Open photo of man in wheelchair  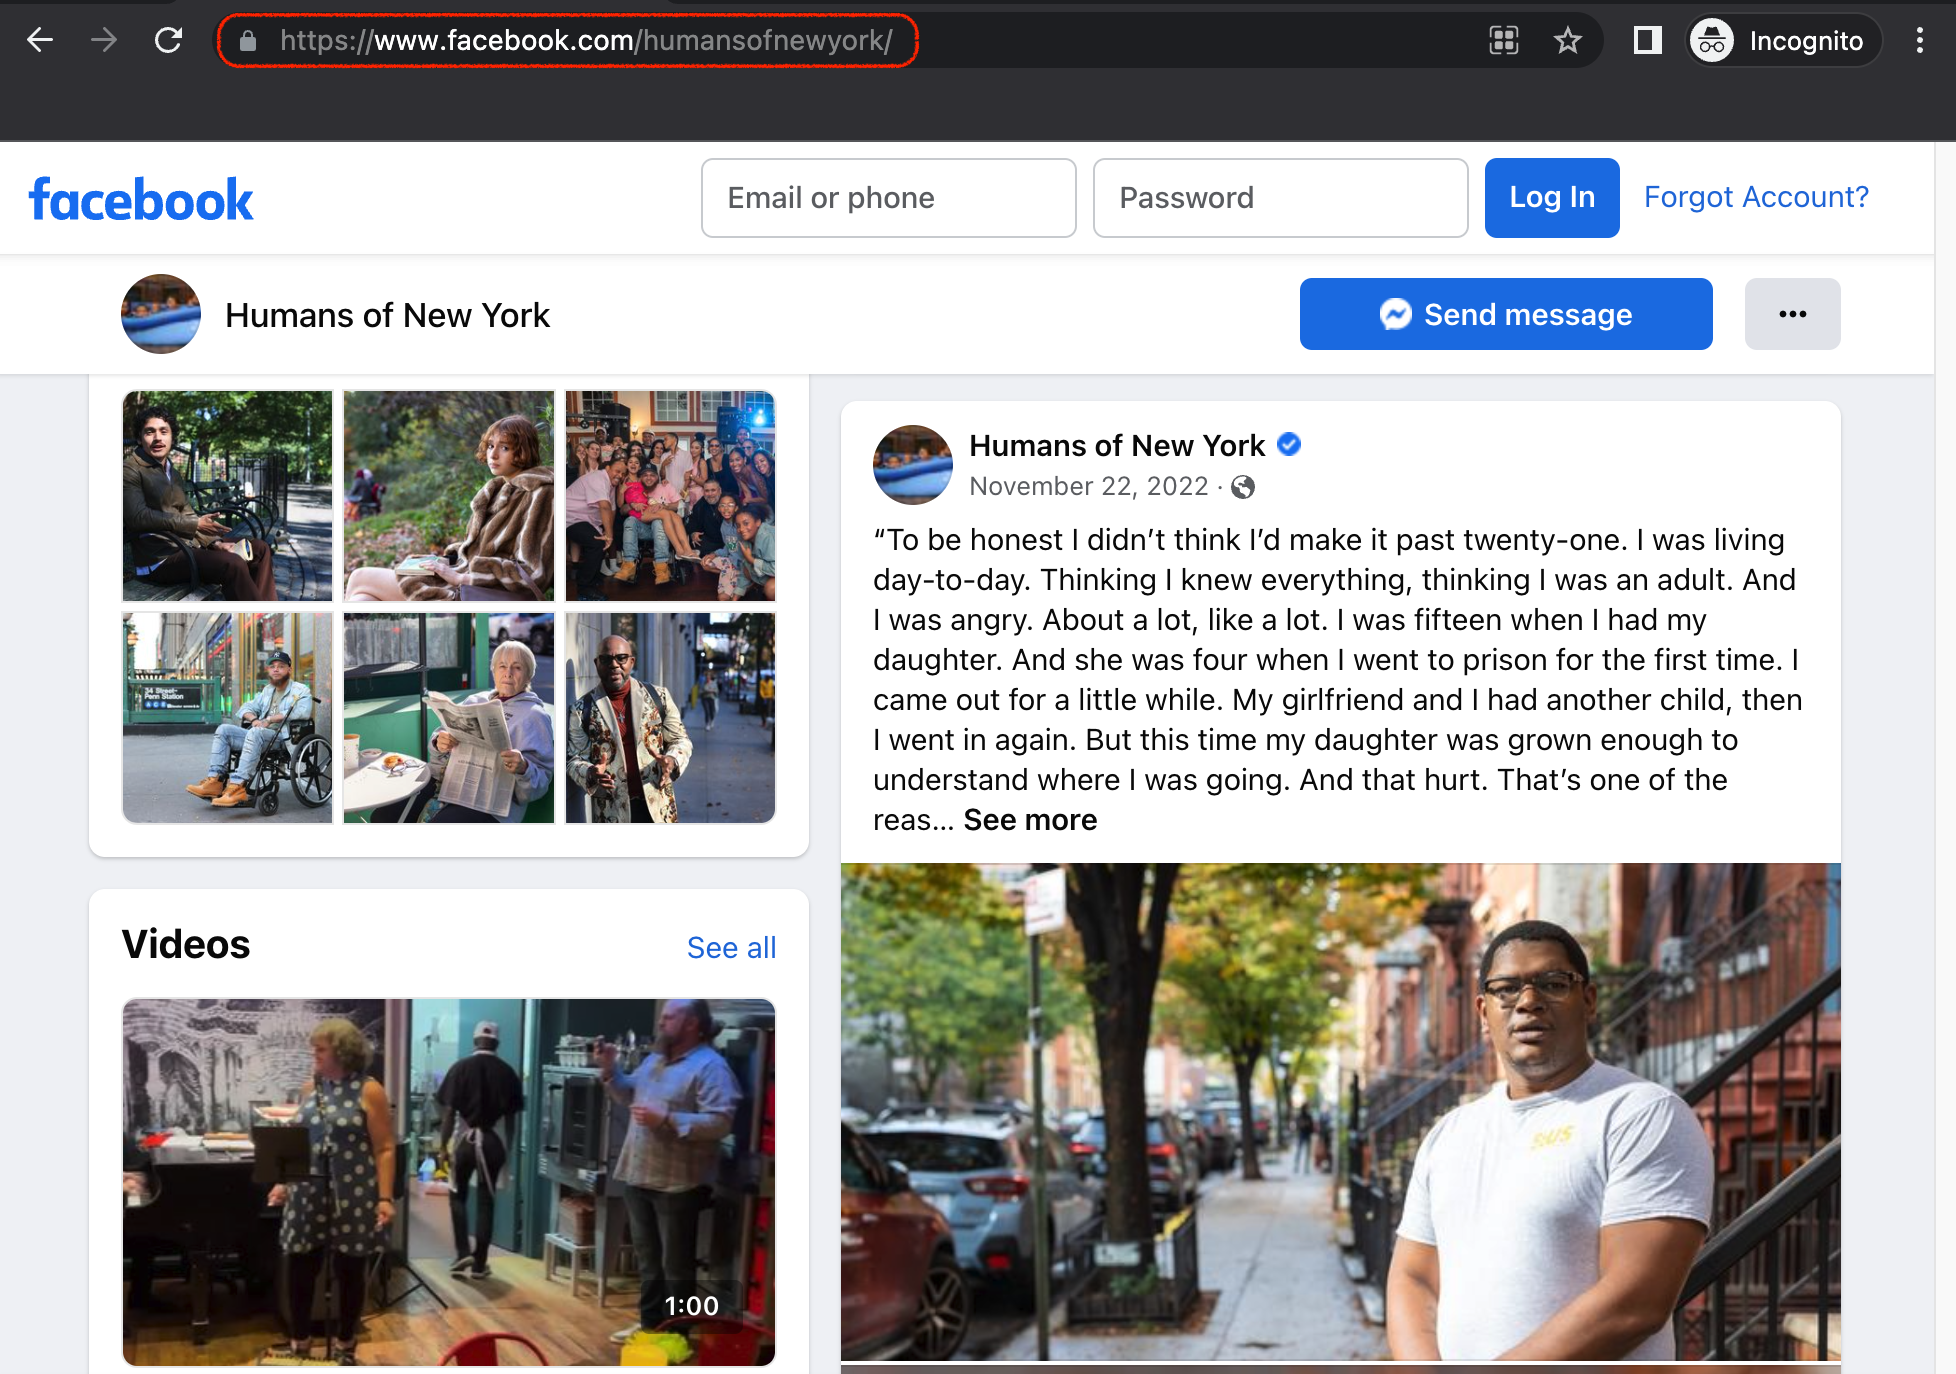(x=227, y=718)
